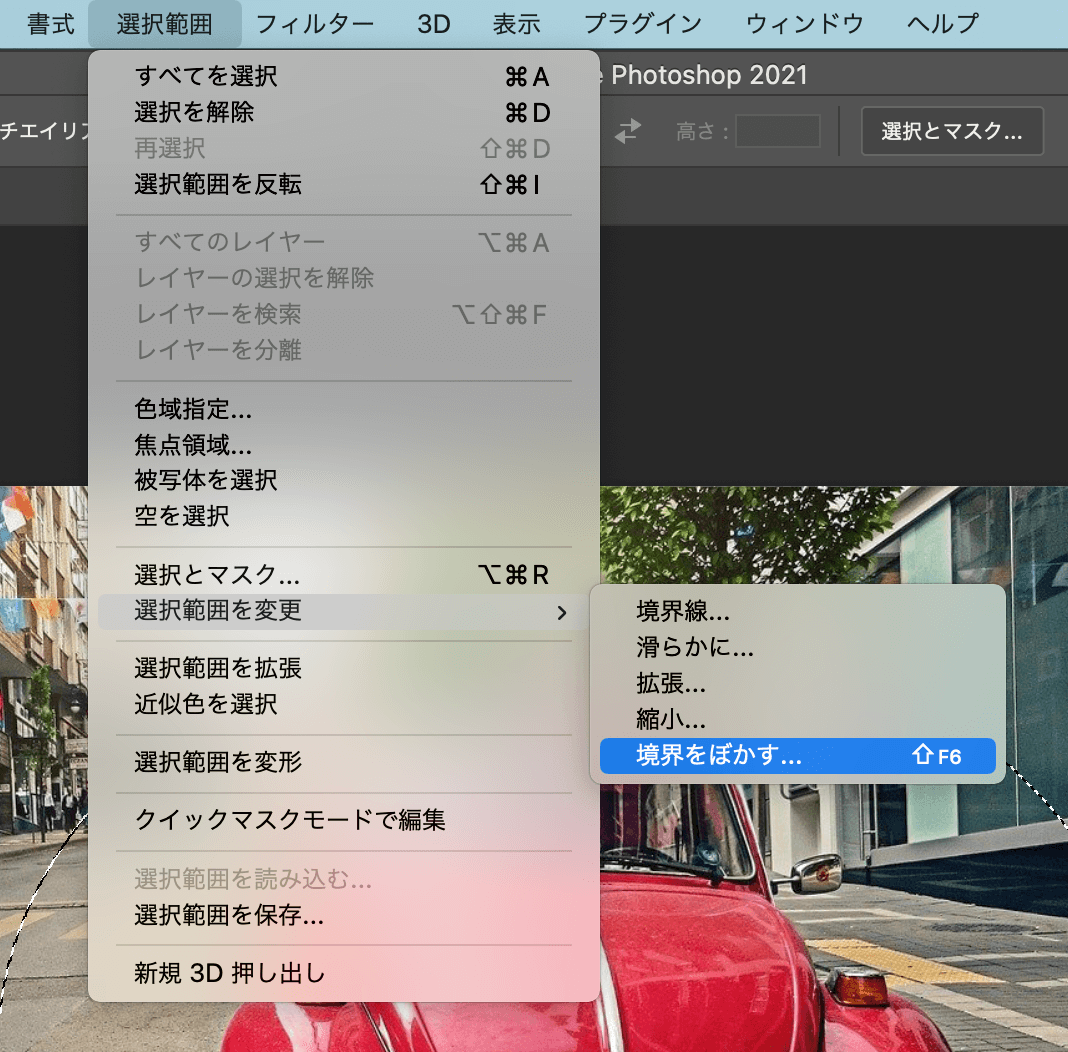
Task: Choose 色域指定... menu entry
Action: tap(343, 409)
